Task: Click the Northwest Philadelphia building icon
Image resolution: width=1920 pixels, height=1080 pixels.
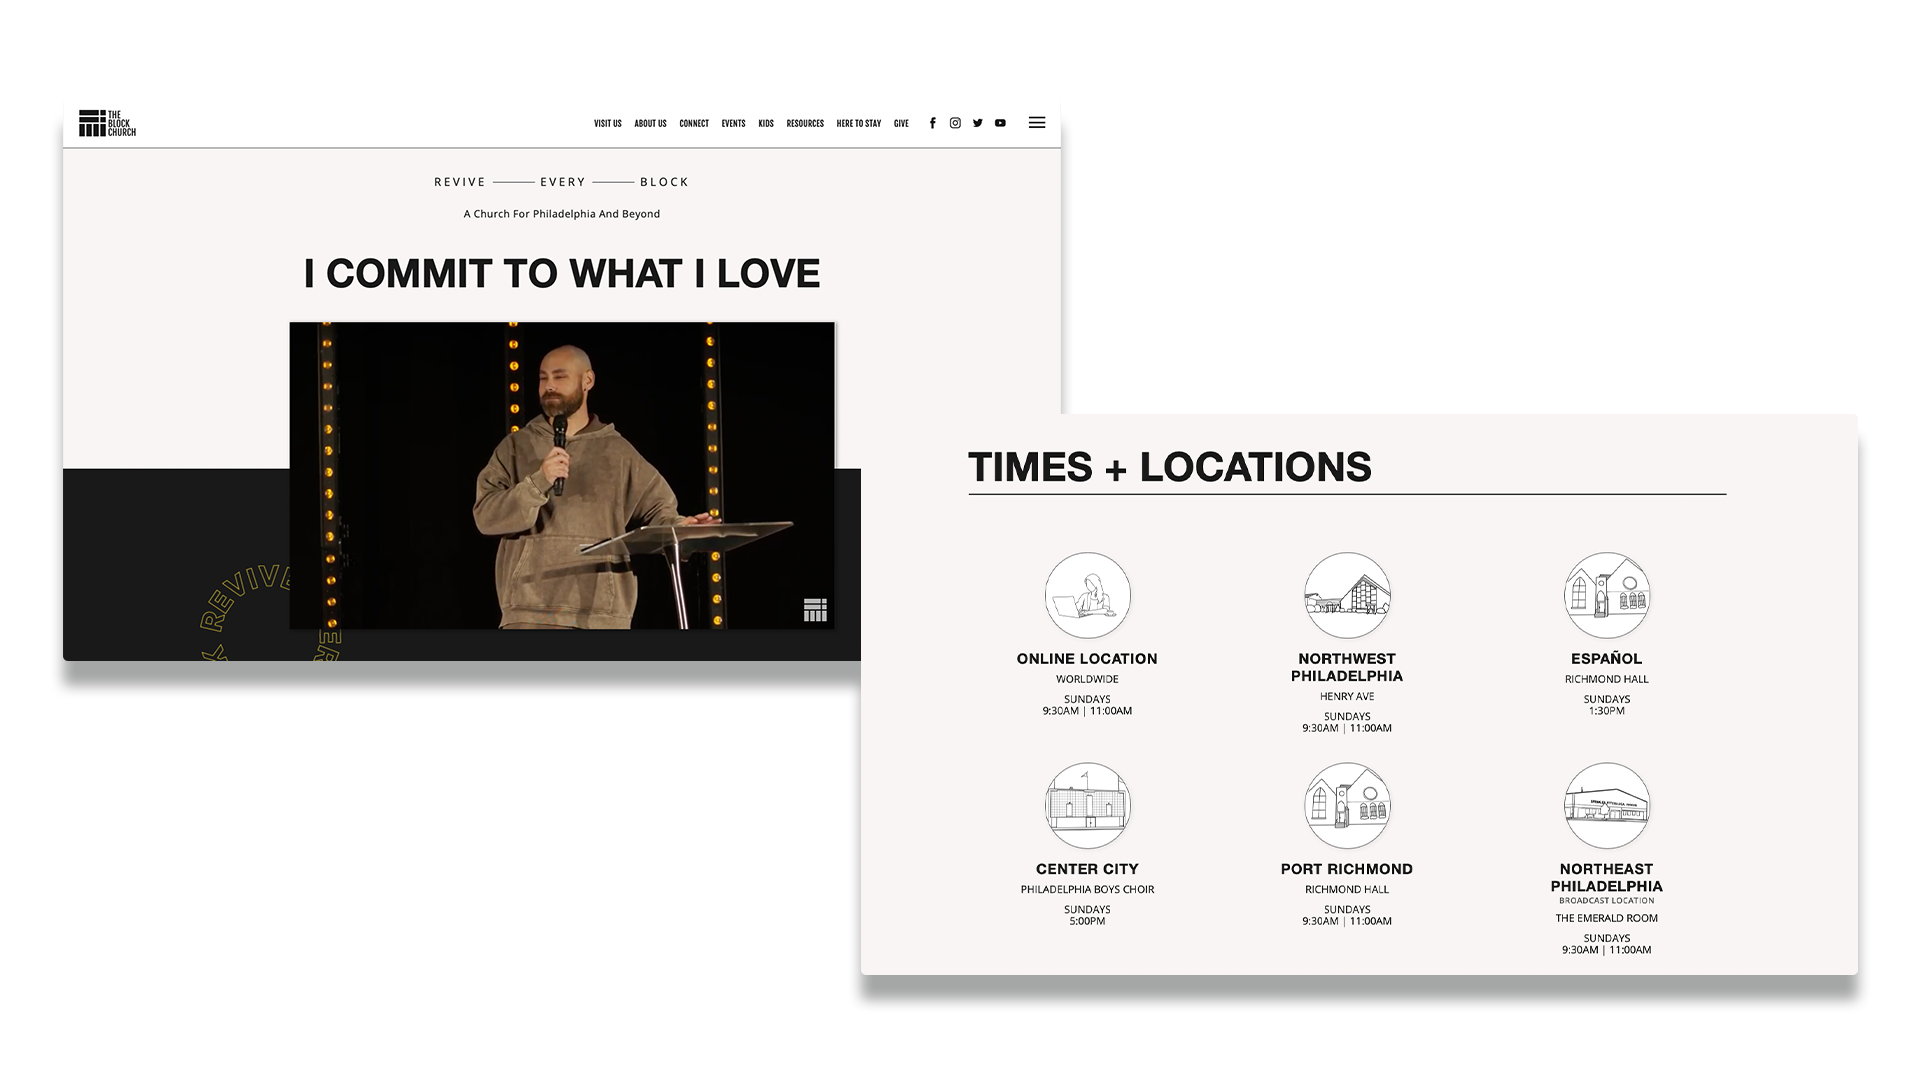Action: pyautogui.click(x=1346, y=595)
